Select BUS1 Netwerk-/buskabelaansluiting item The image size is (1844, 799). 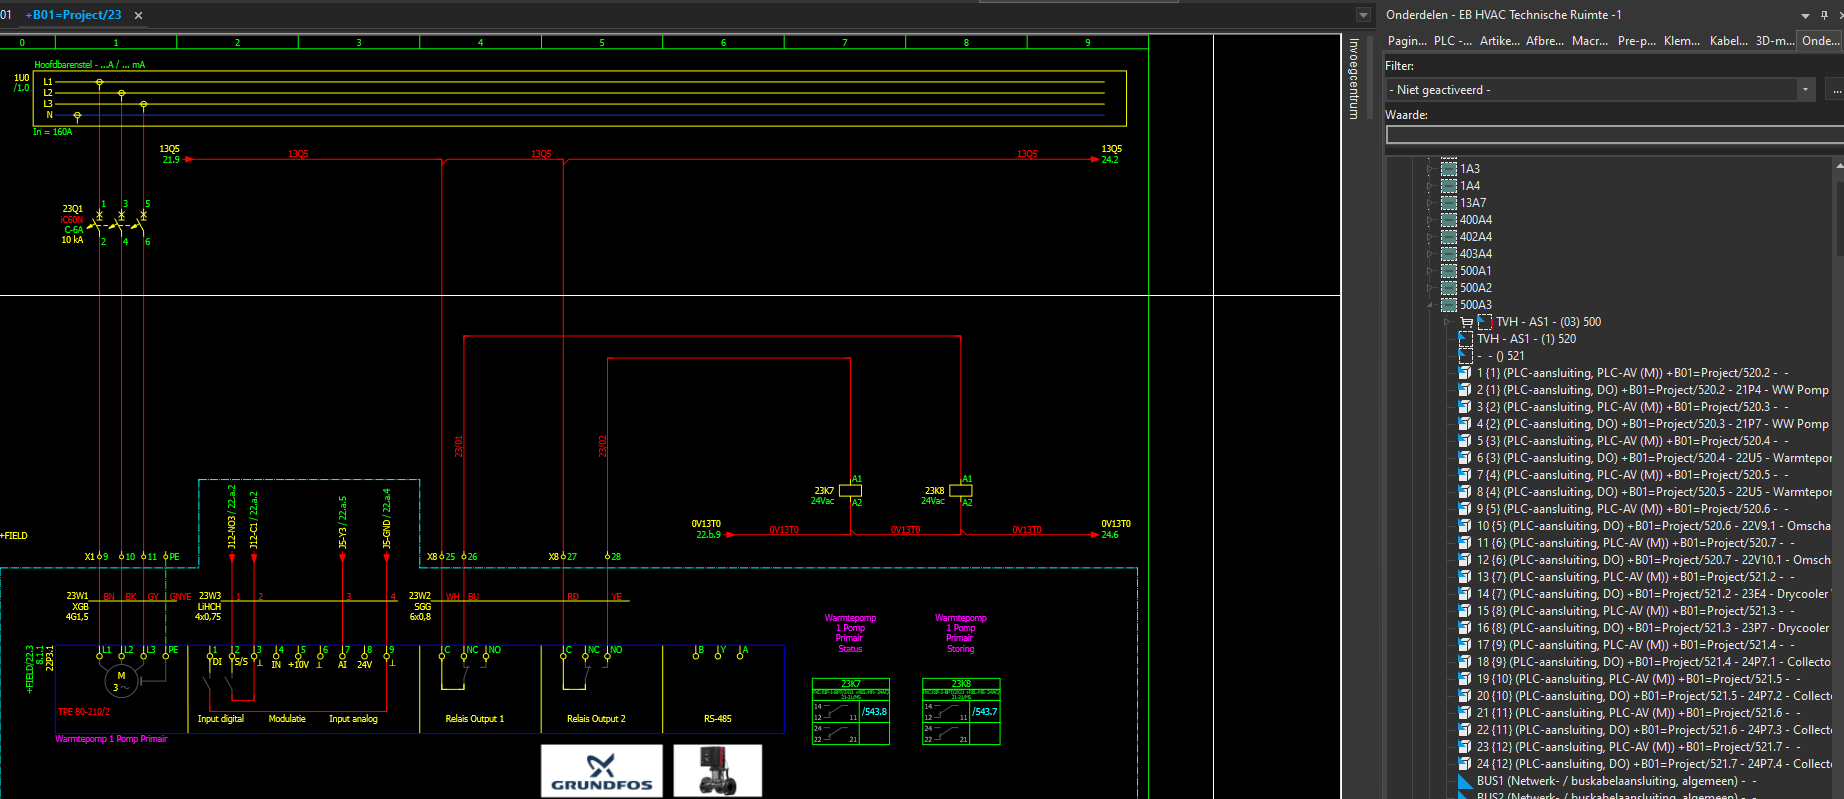(x=1617, y=781)
